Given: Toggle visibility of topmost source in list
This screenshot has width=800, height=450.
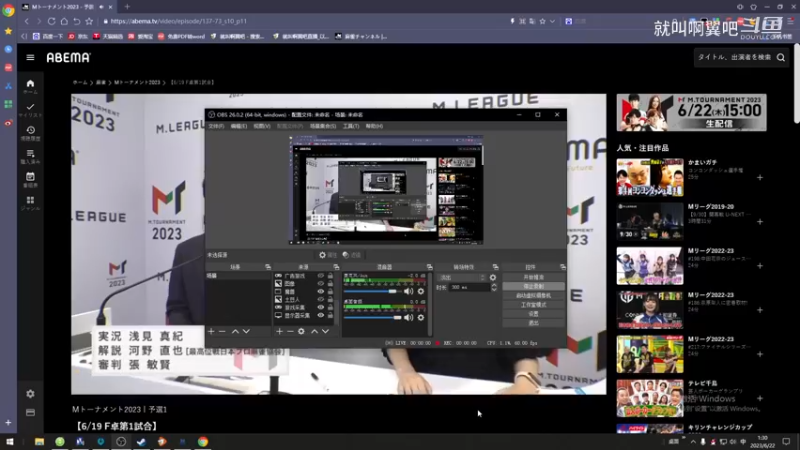Looking at the screenshot, I should pos(320,276).
